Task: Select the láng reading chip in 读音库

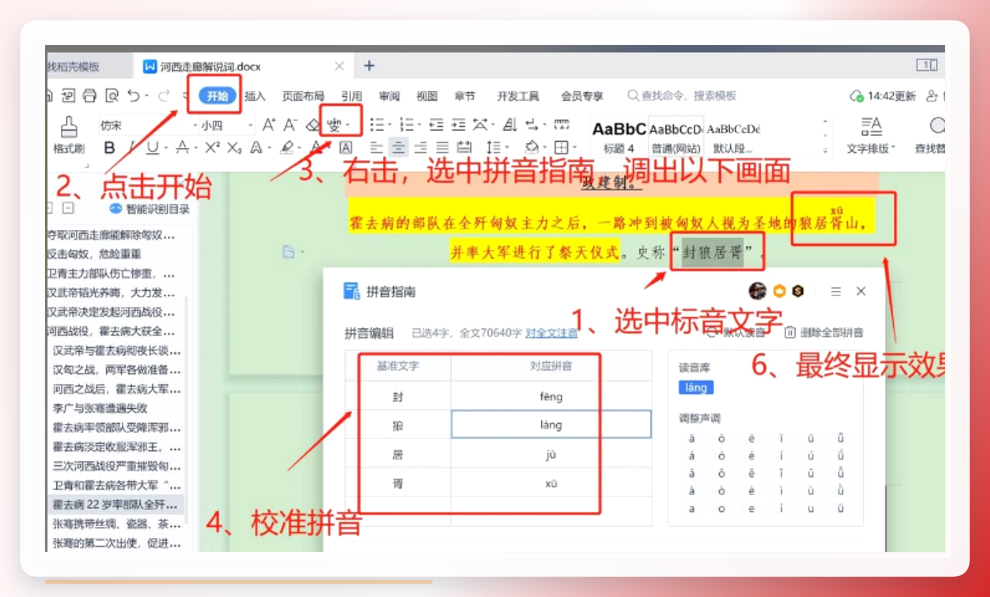Action: click(x=696, y=387)
